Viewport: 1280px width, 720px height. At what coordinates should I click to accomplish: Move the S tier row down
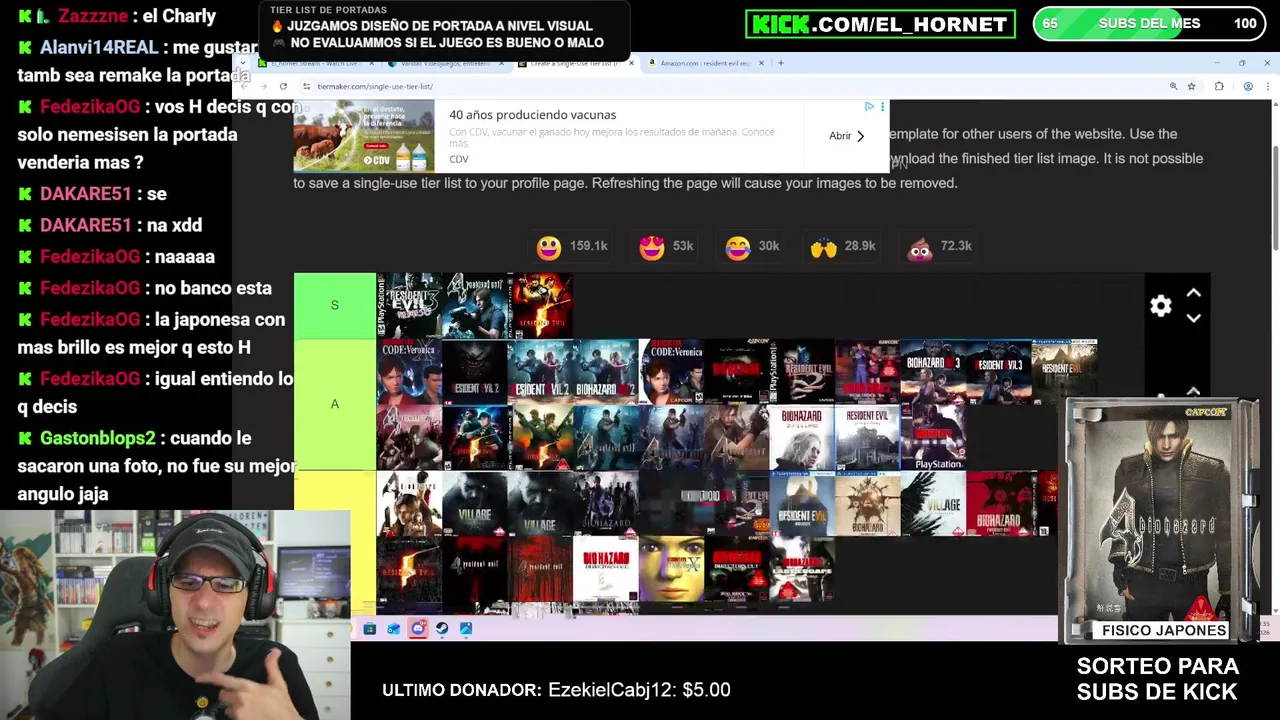point(1193,318)
